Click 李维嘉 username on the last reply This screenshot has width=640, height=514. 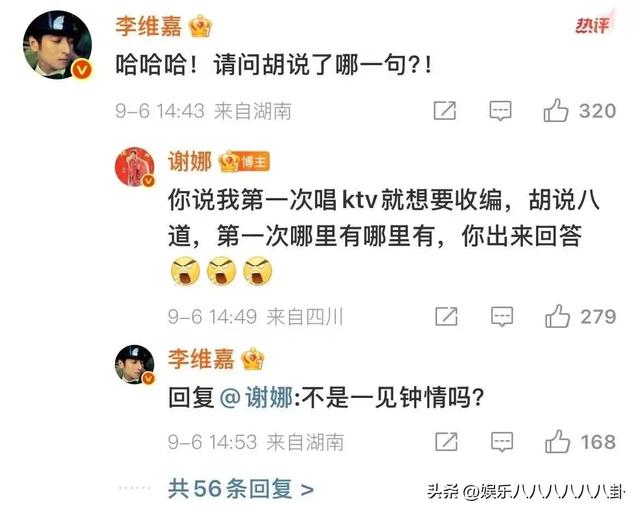point(201,359)
